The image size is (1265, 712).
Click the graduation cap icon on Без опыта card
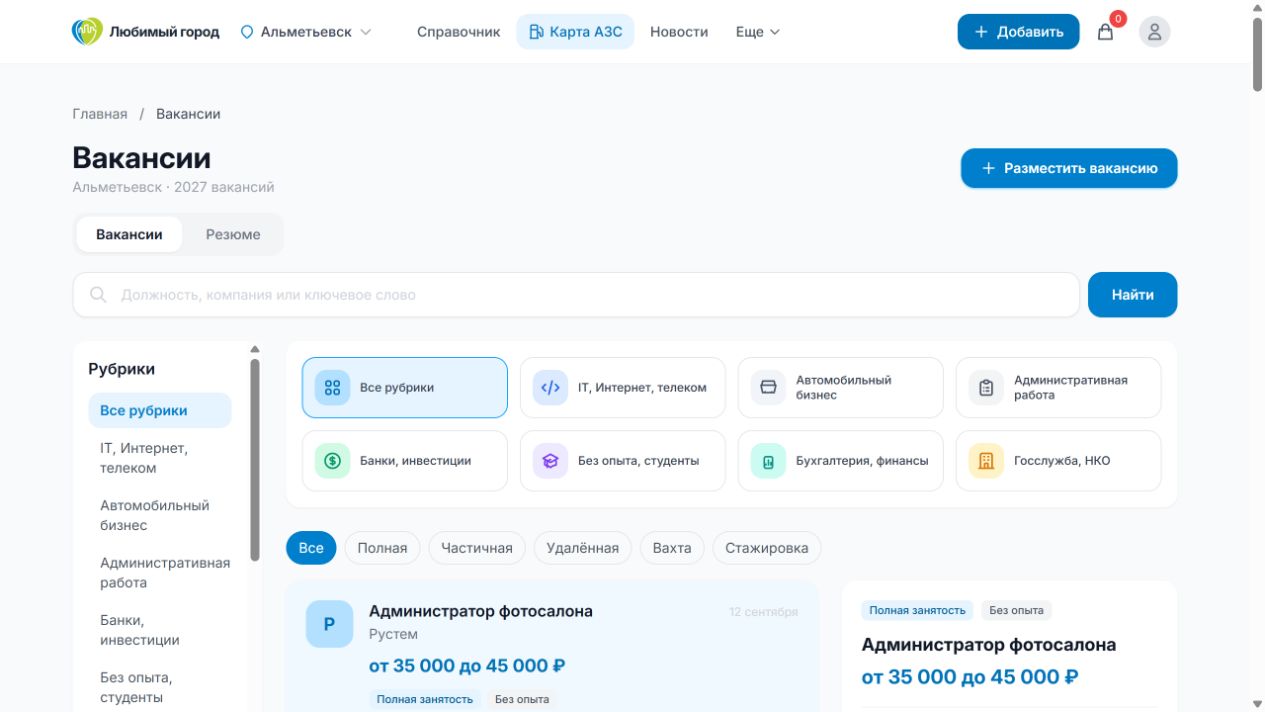click(x=550, y=461)
